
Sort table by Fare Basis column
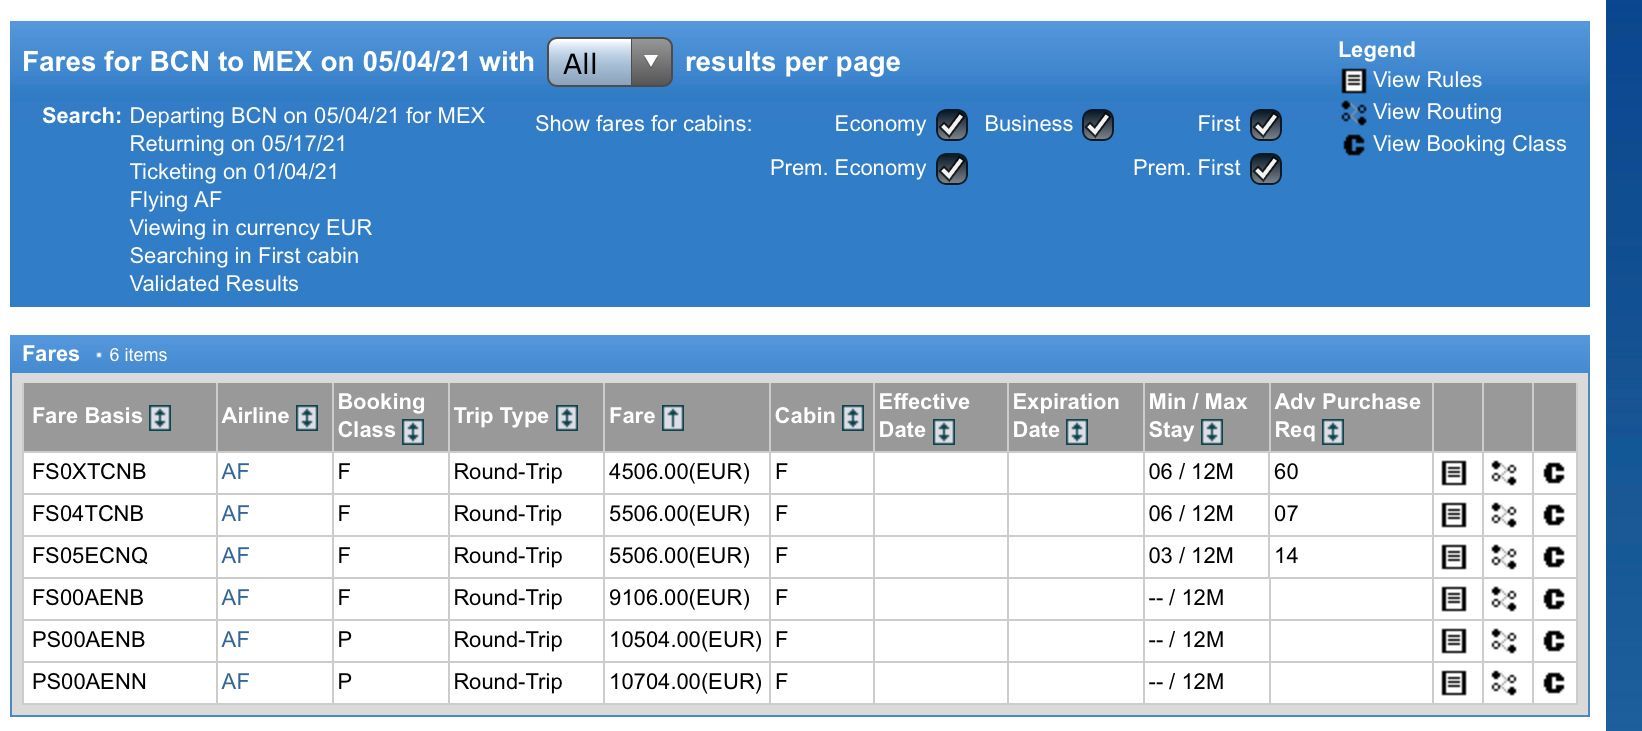(x=160, y=418)
